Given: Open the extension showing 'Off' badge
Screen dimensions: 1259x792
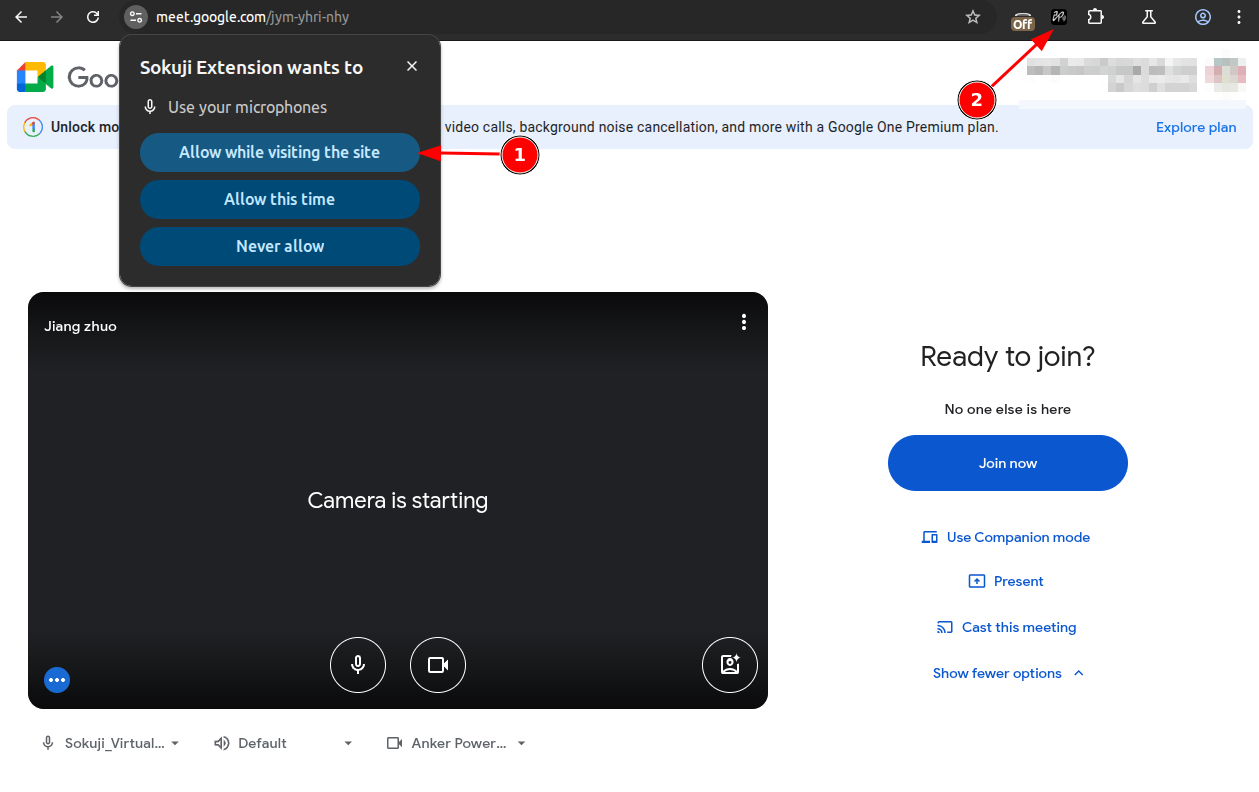Looking at the screenshot, I should 1022,19.
